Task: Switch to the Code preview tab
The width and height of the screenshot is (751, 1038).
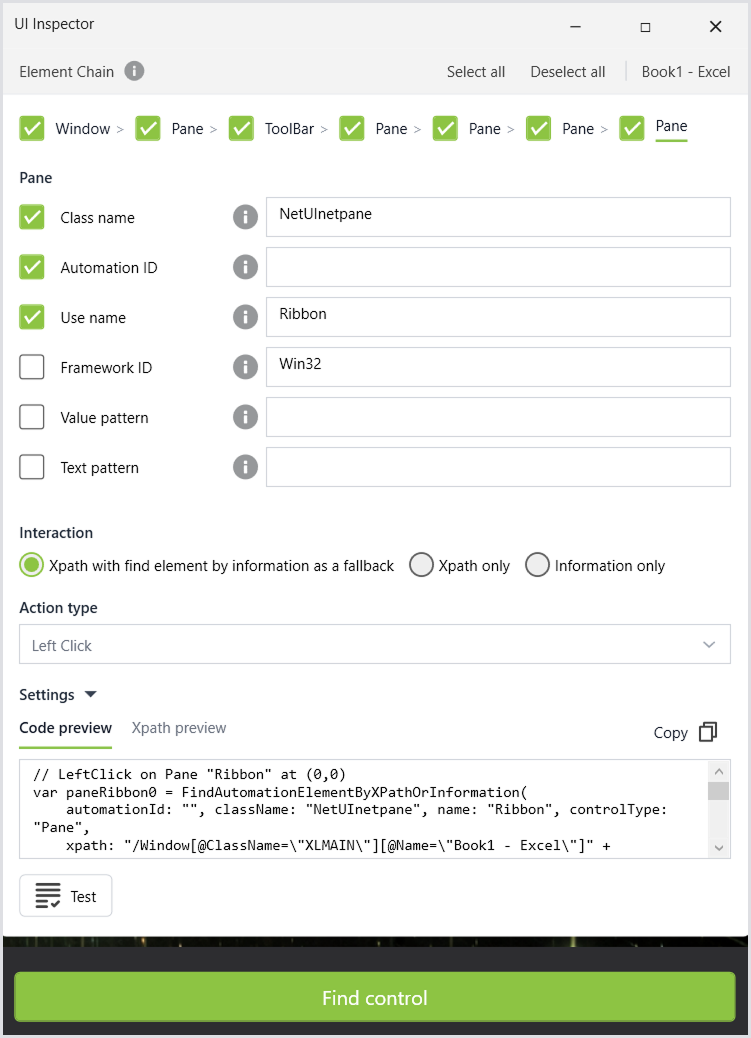Action: click(66, 728)
